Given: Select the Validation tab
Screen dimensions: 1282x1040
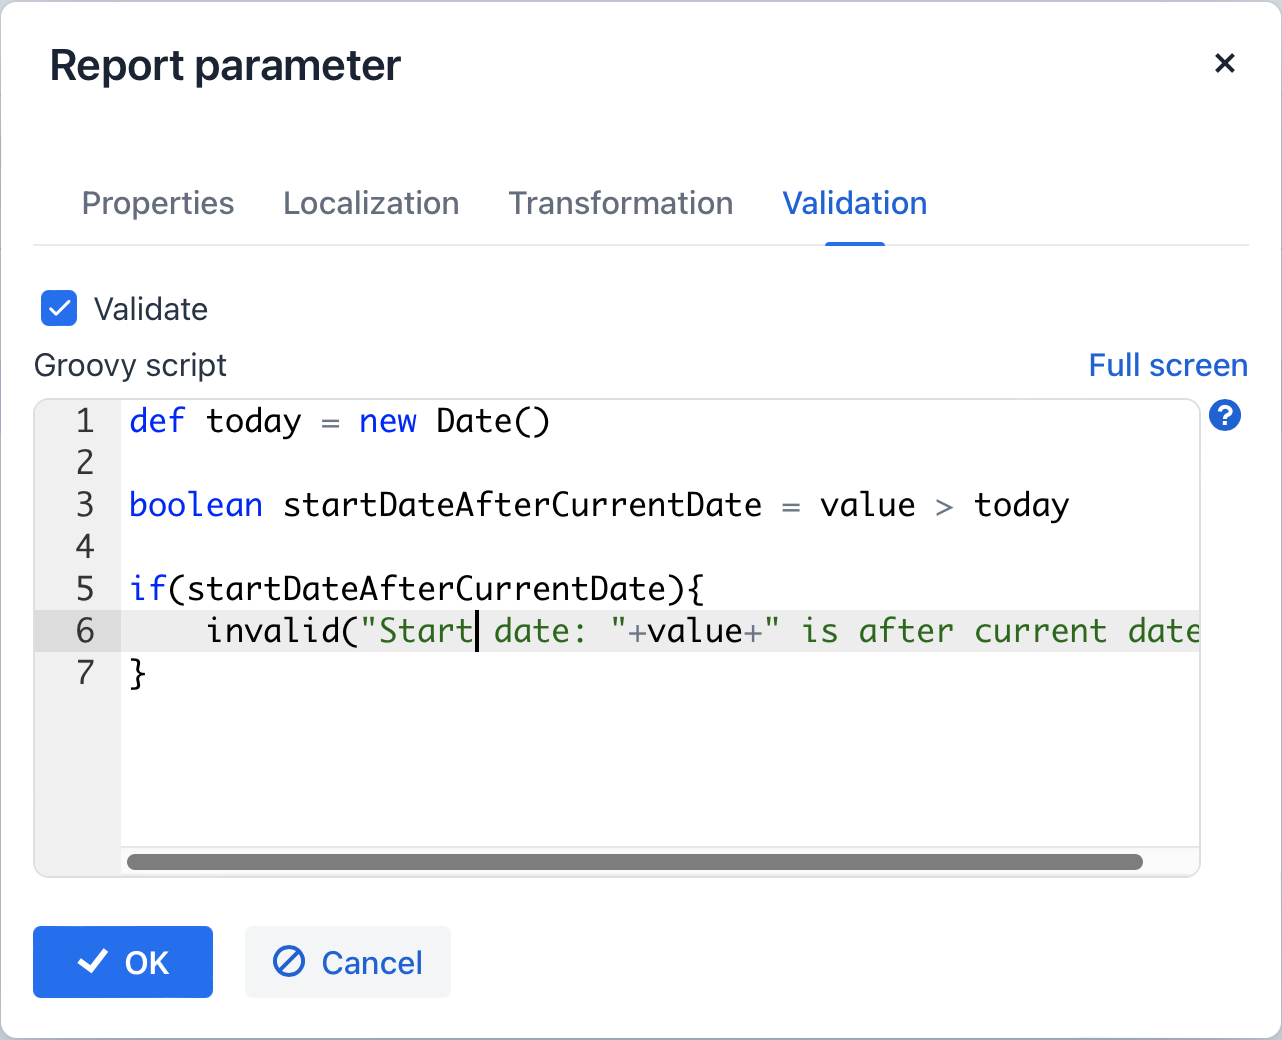Looking at the screenshot, I should point(855,203).
